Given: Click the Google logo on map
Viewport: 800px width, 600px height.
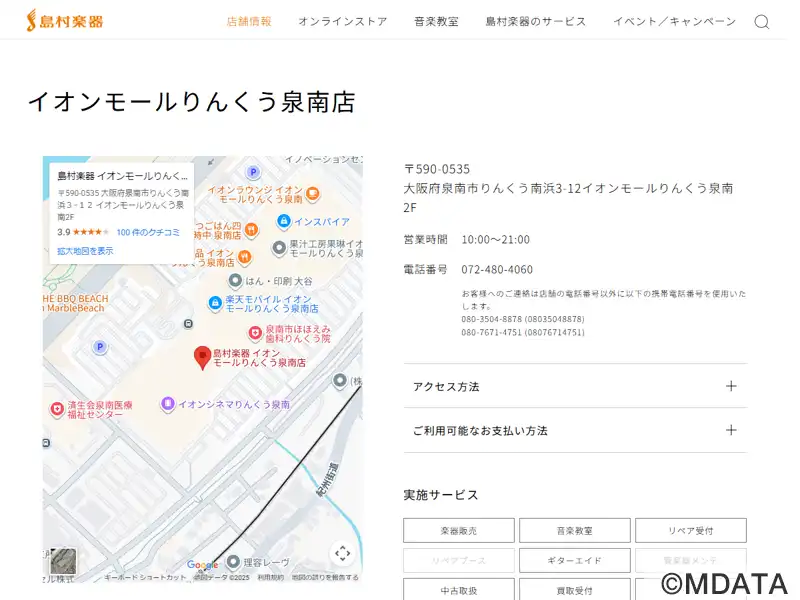Looking at the screenshot, I should point(202,565).
